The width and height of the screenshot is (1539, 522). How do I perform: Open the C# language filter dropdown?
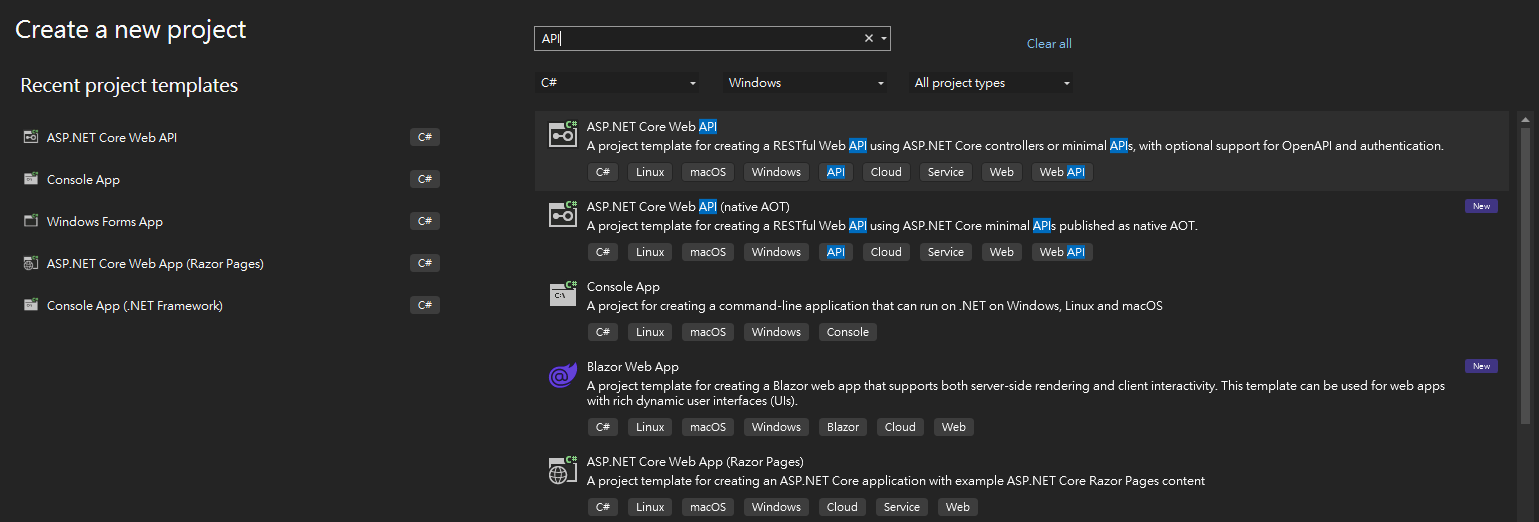pos(617,83)
